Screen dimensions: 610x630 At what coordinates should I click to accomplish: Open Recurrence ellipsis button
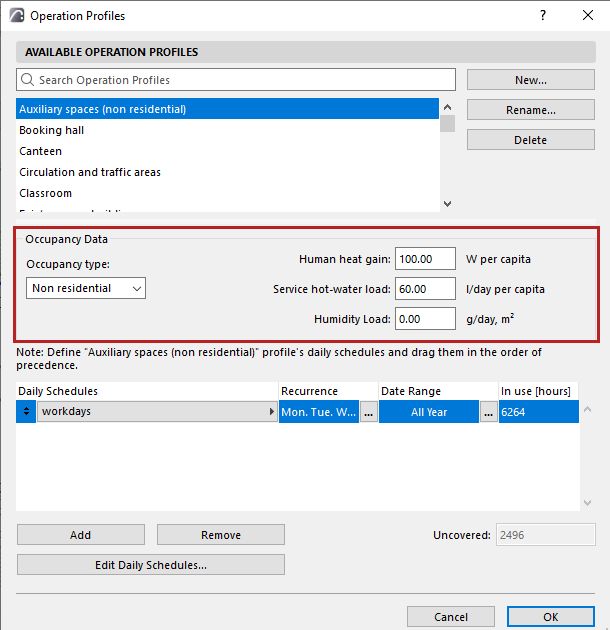click(x=368, y=412)
